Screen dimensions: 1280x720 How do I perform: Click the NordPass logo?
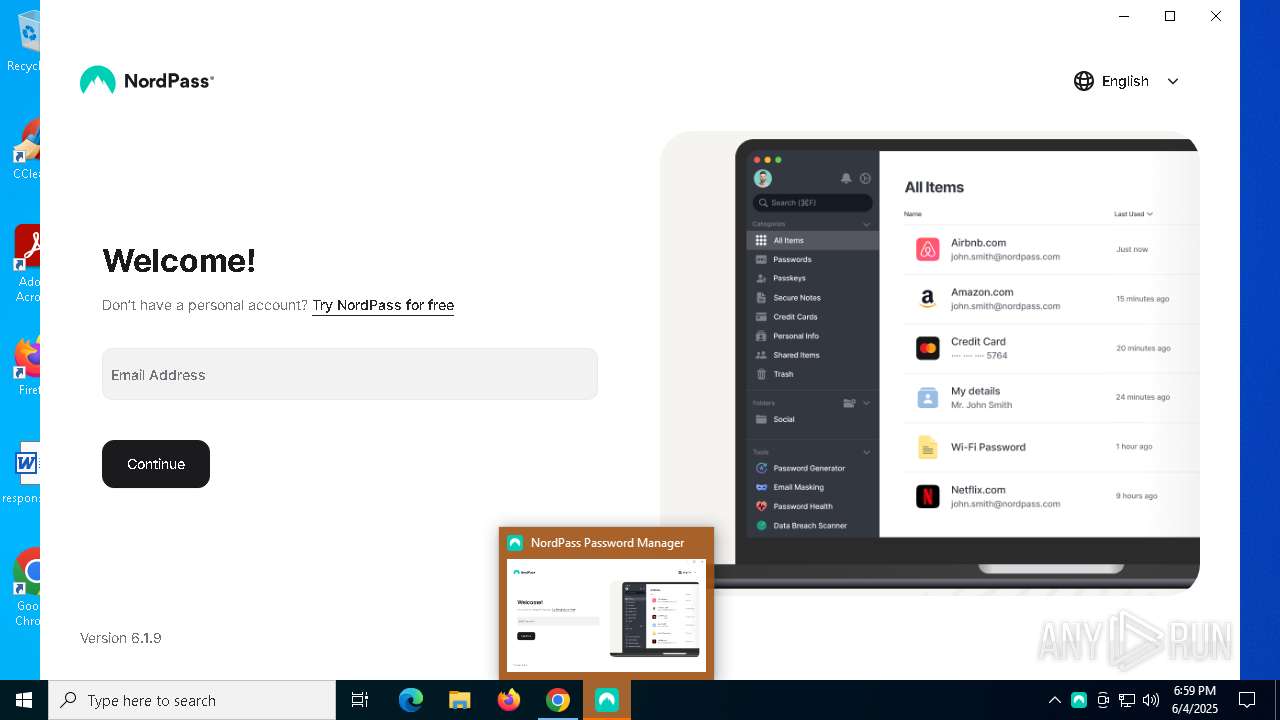click(147, 81)
